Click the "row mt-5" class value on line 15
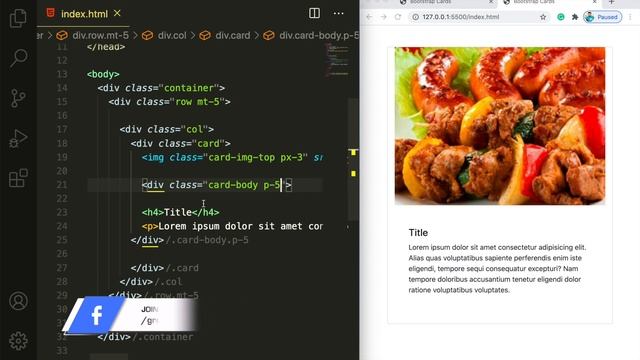 pos(197,102)
